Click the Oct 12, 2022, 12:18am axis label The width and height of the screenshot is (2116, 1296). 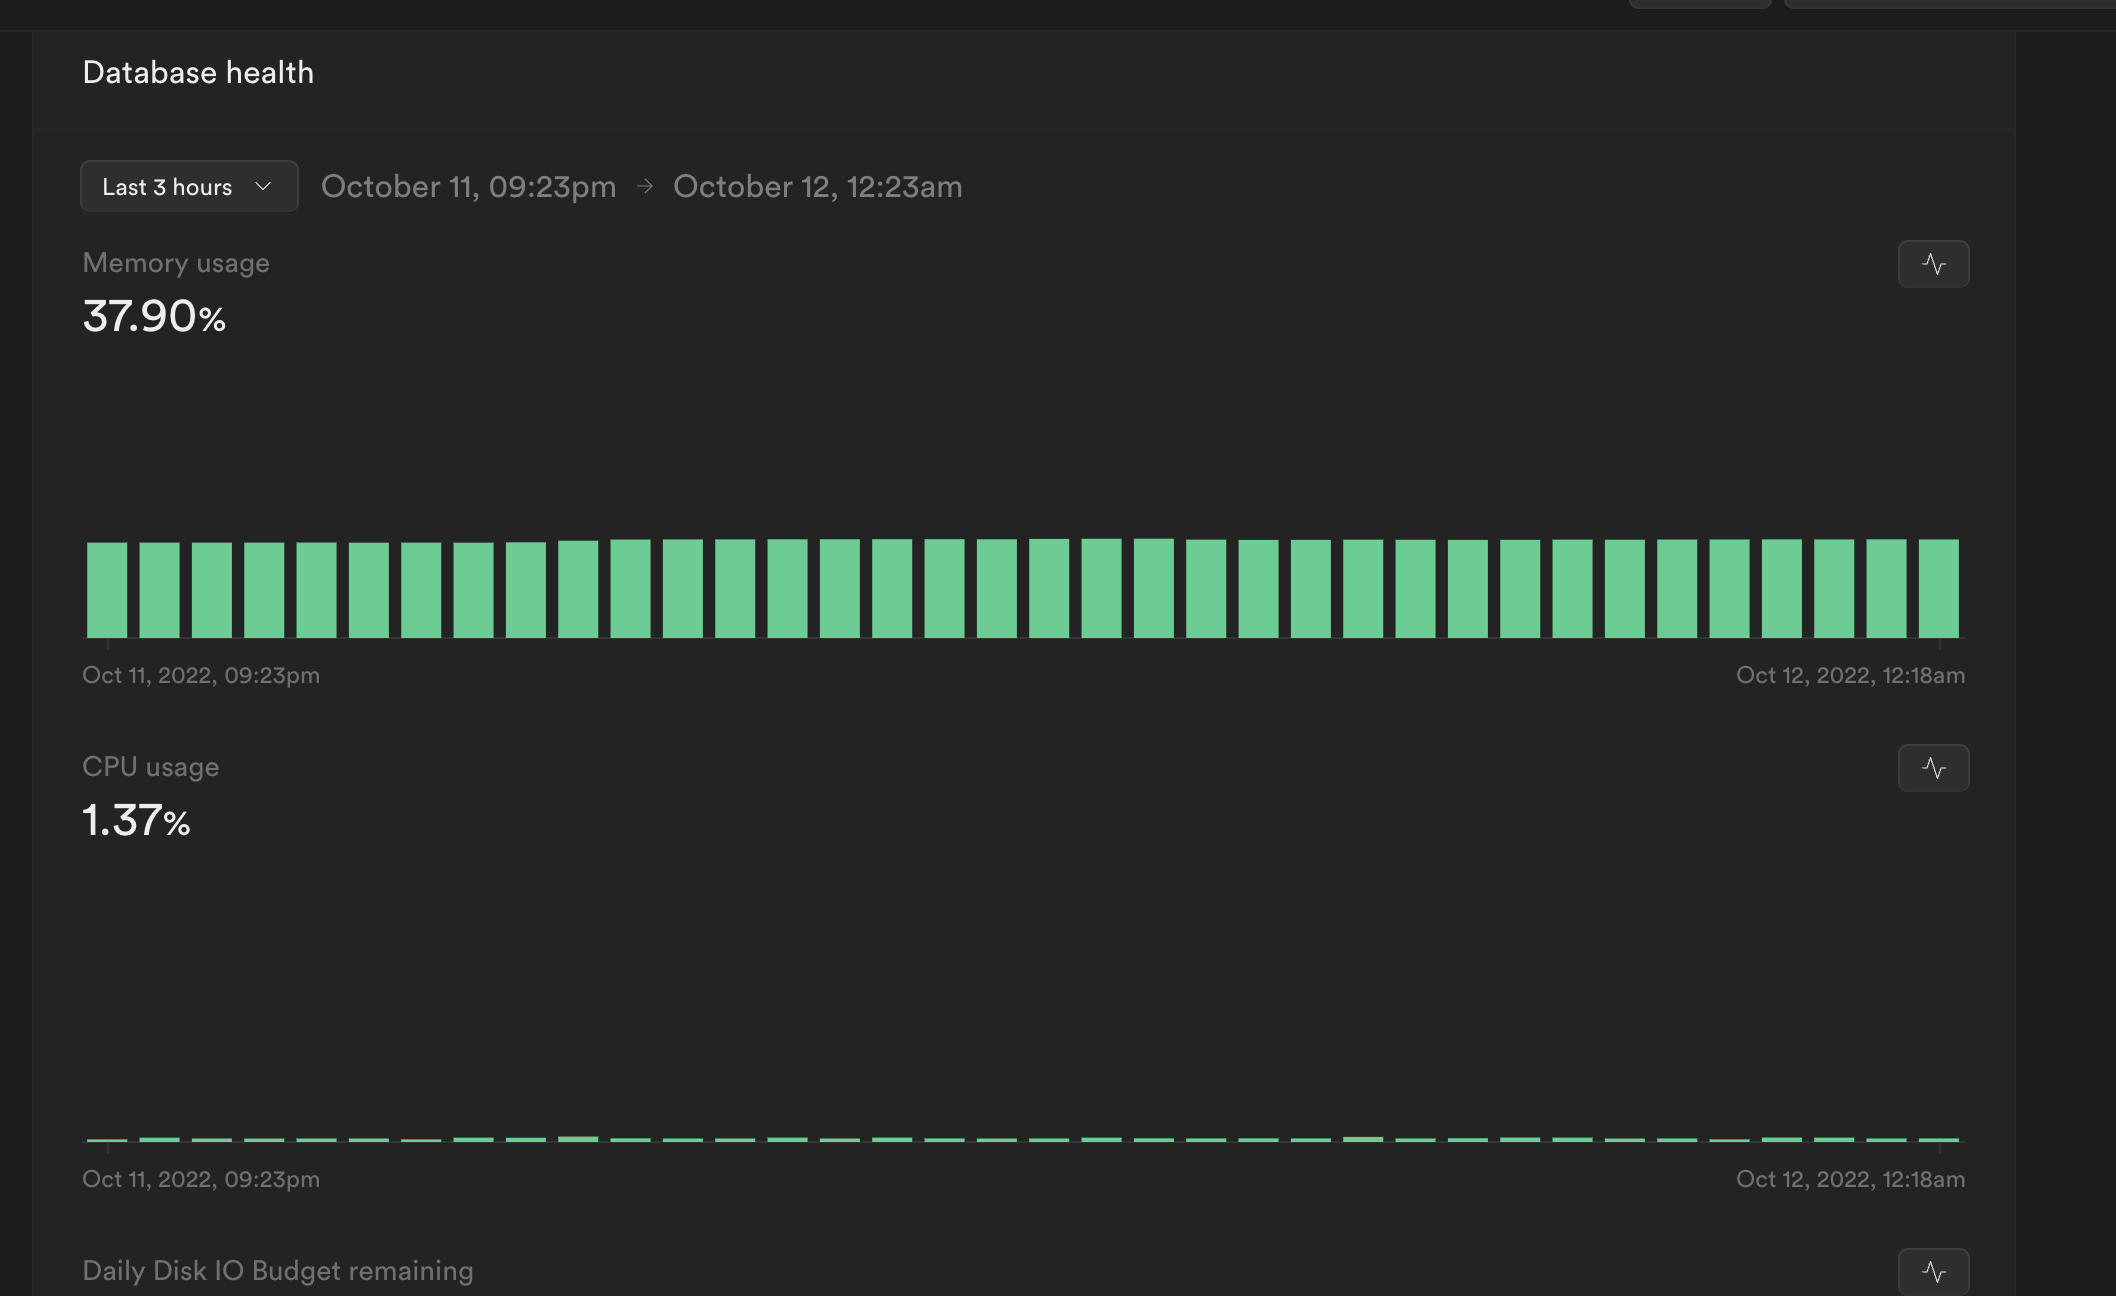point(1849,675)
